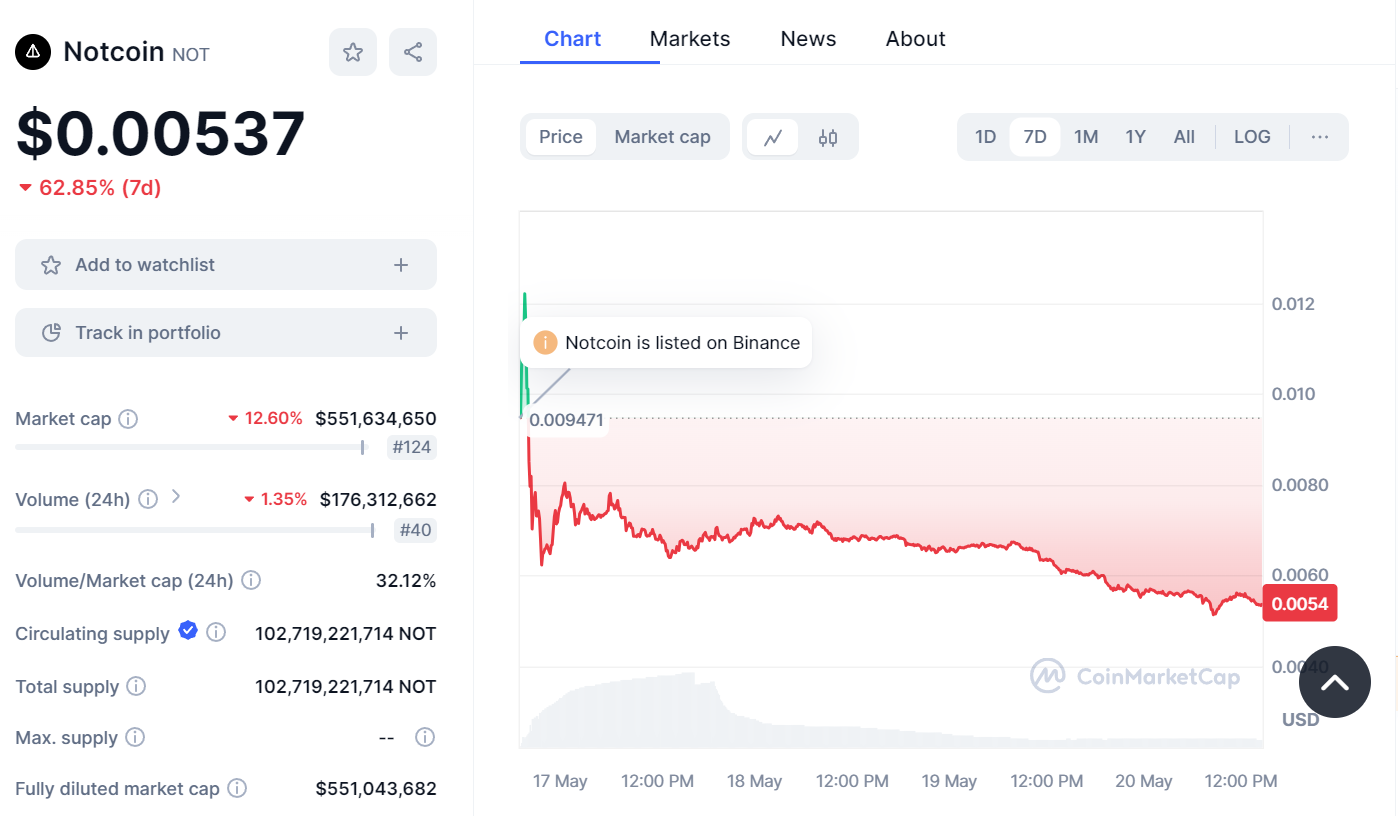Open the Markets tab
This screenshot has width=1398, height=816.
click(x=690, y=39)
